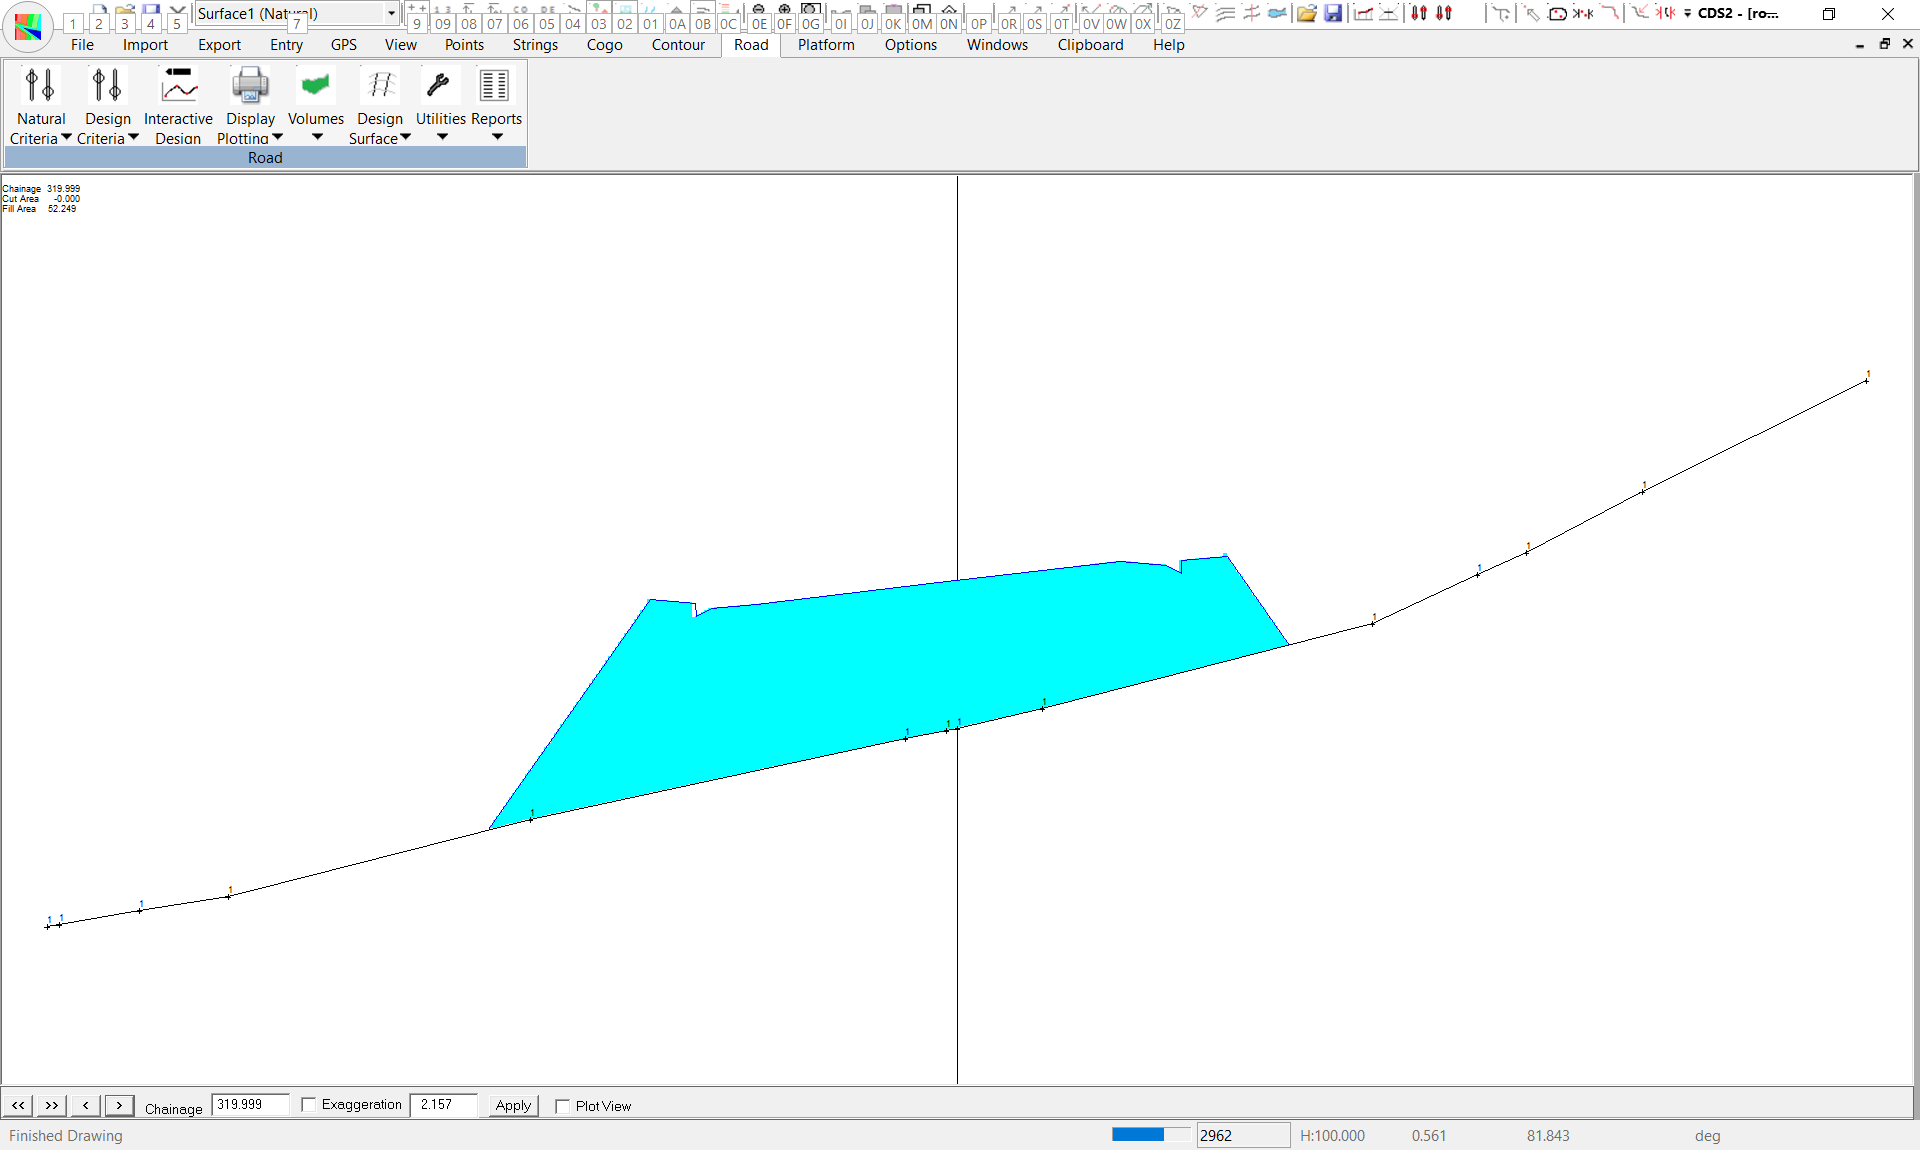This screenshot has height=1150, width=1920.
Task: Jump to first chainage with << button
Action: pos(18,1105)
